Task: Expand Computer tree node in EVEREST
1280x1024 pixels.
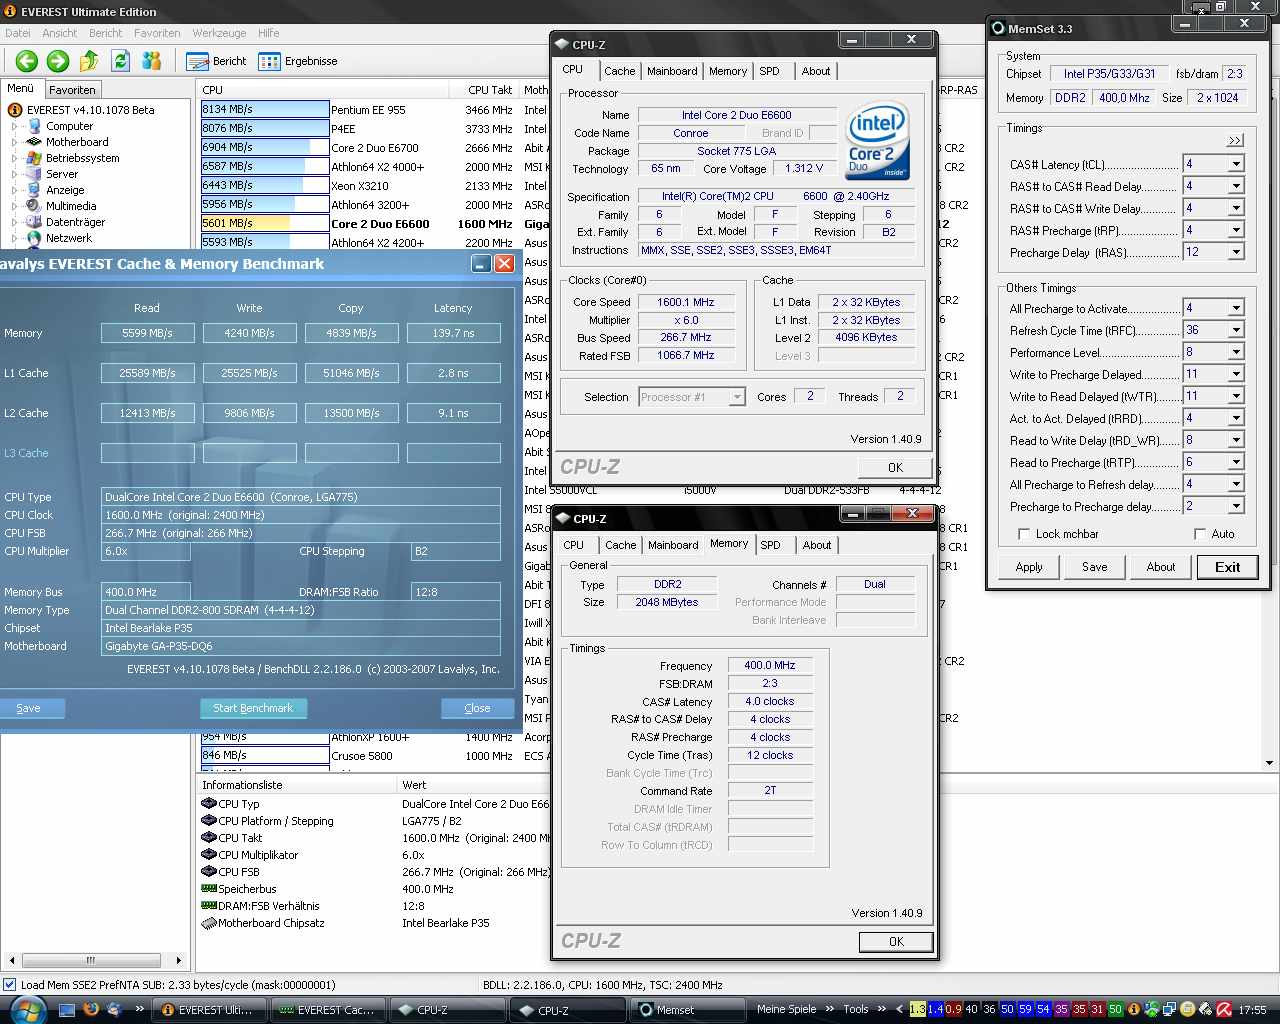Action: click(x=14, y=126)
